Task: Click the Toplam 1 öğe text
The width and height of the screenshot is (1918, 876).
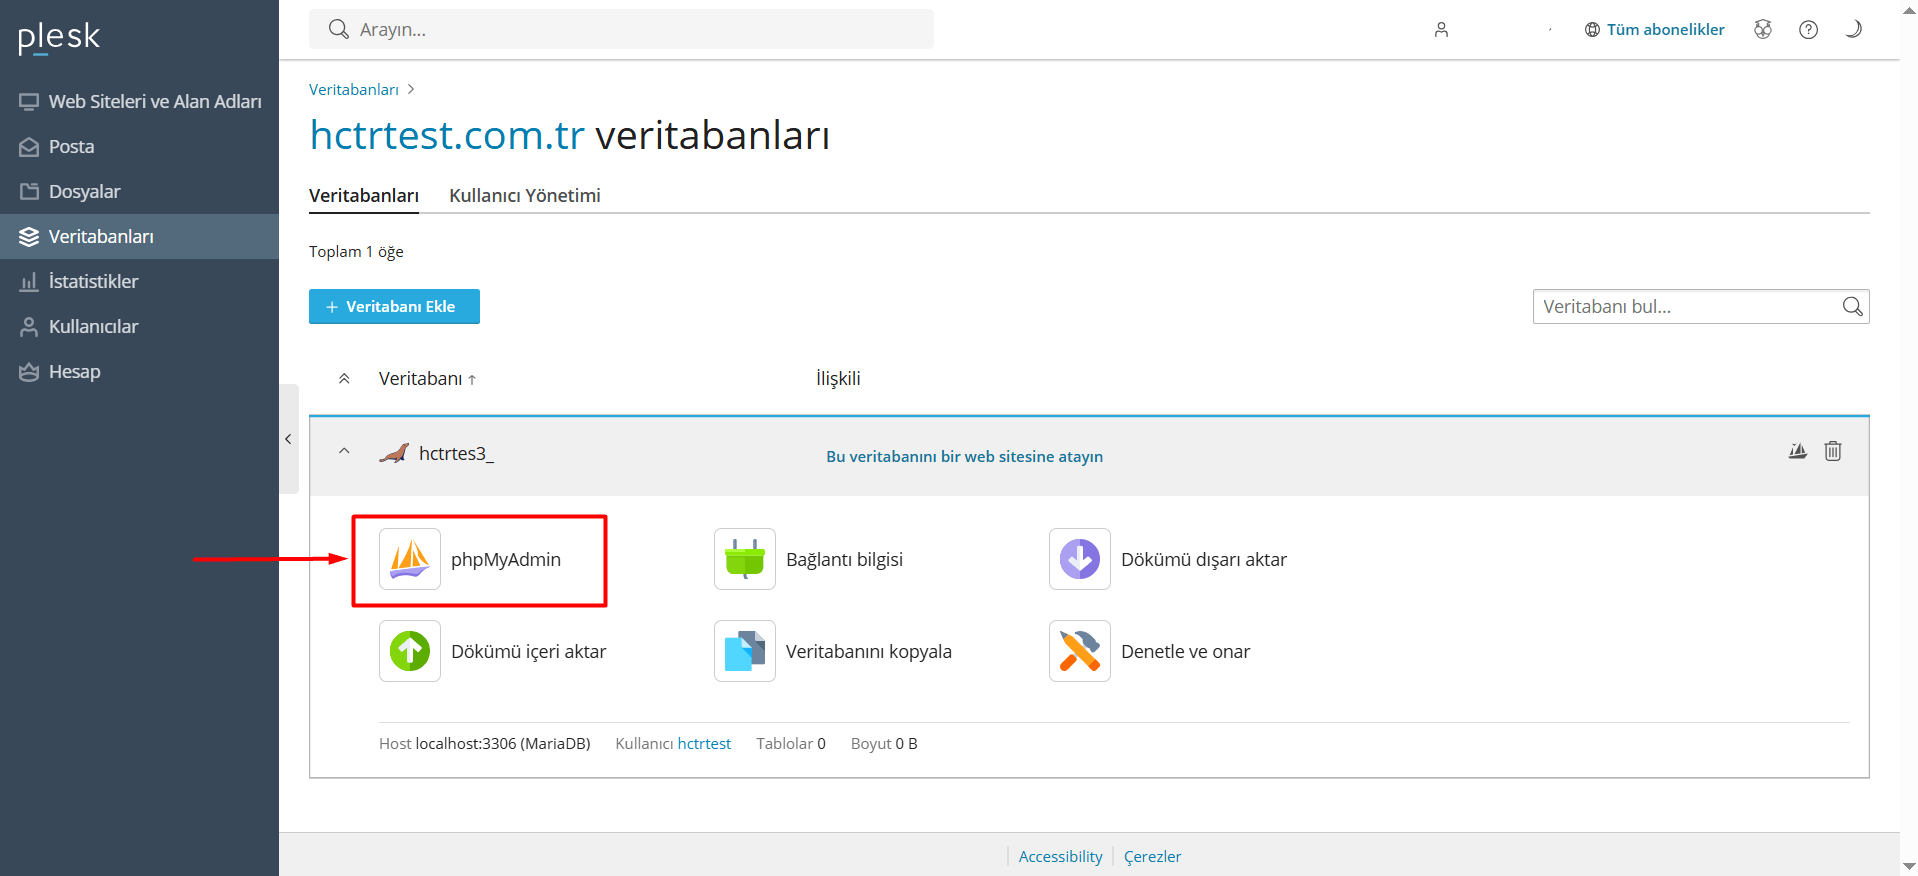Action: [x=356, y=251]
